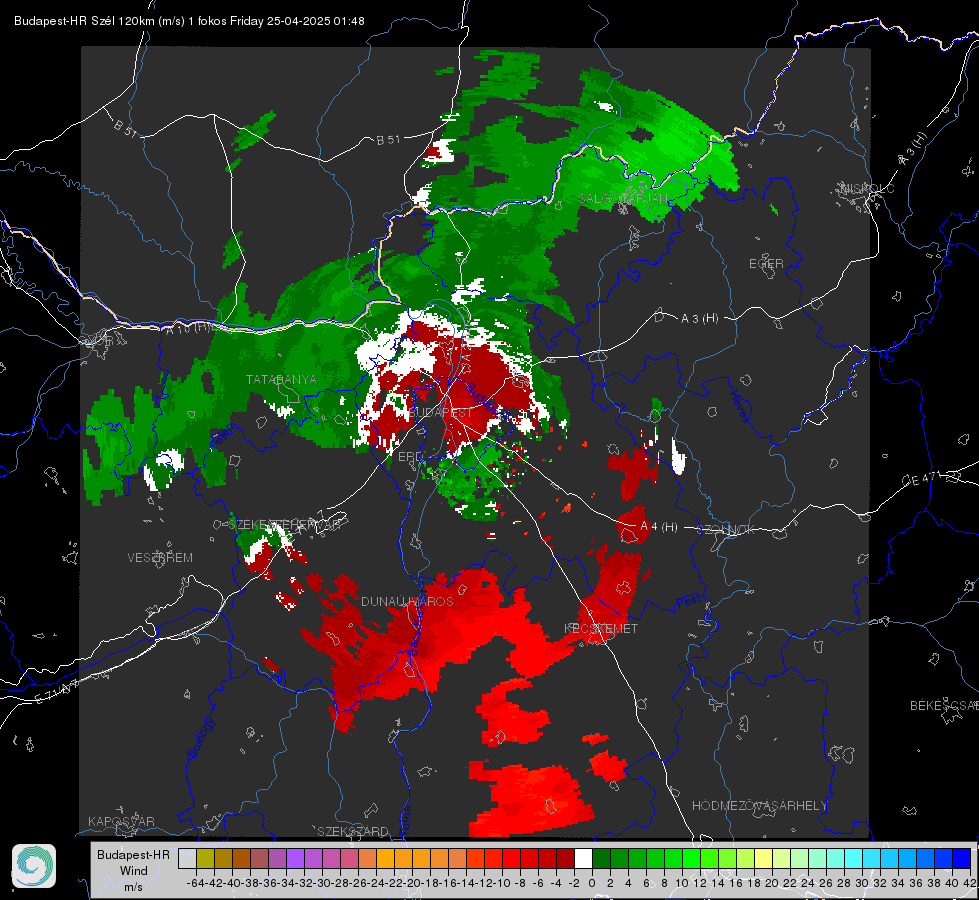Click the ÉRD town label
This screenshot has width=979, height=900.
tap(410, 457)
